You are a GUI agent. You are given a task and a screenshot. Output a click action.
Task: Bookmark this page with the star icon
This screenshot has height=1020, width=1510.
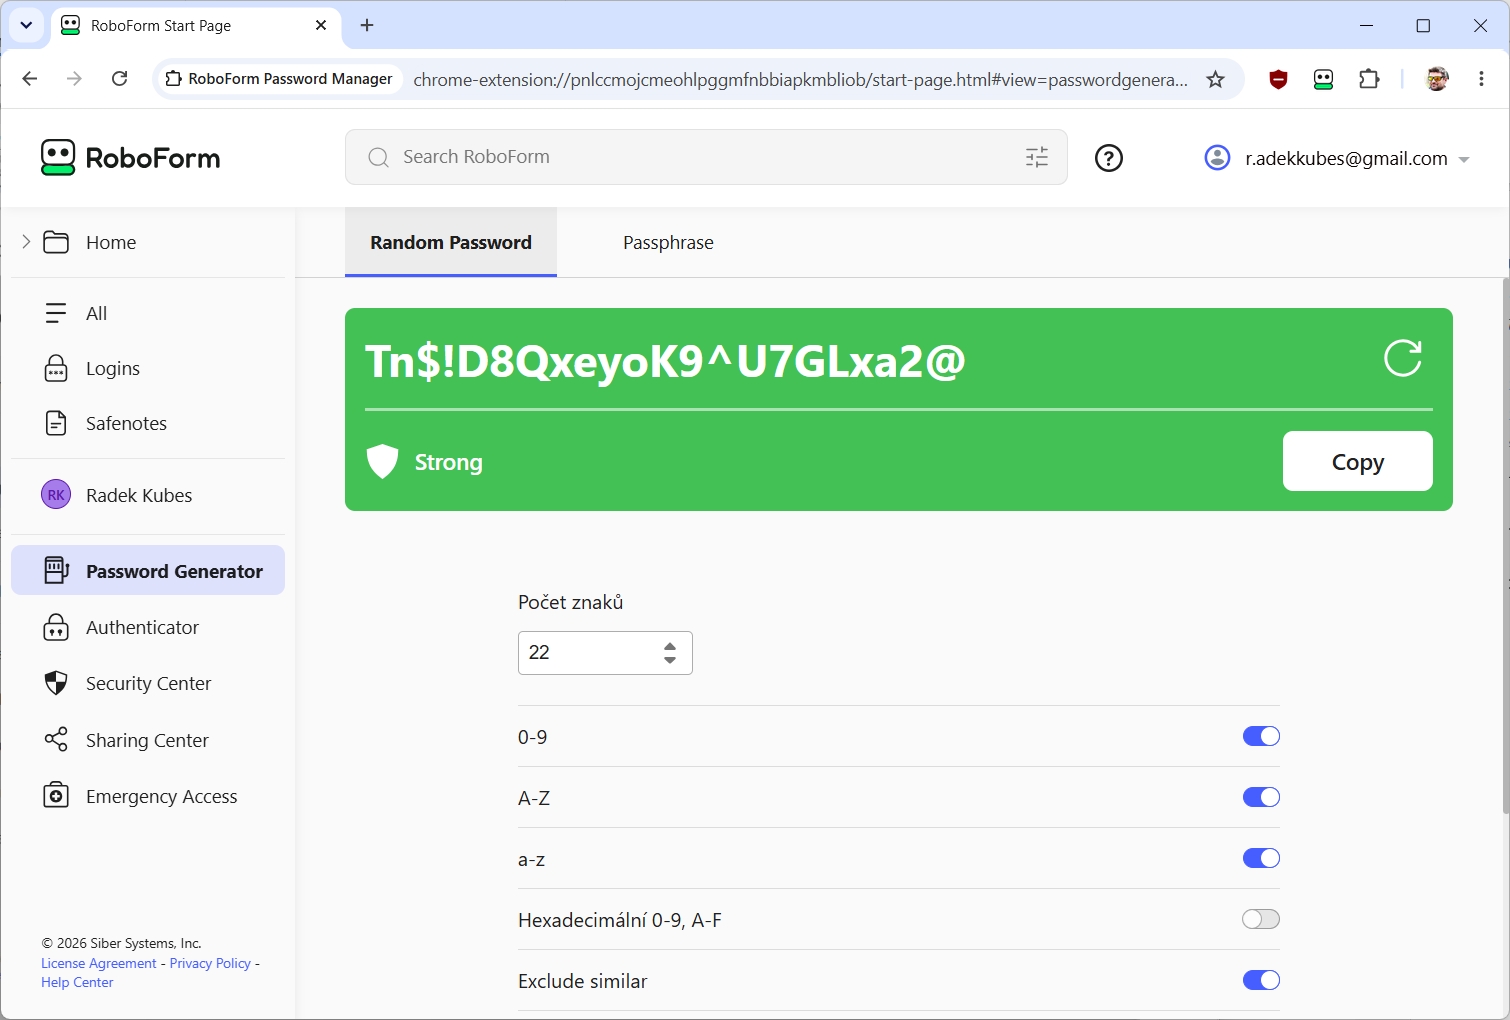(1215, 79)
